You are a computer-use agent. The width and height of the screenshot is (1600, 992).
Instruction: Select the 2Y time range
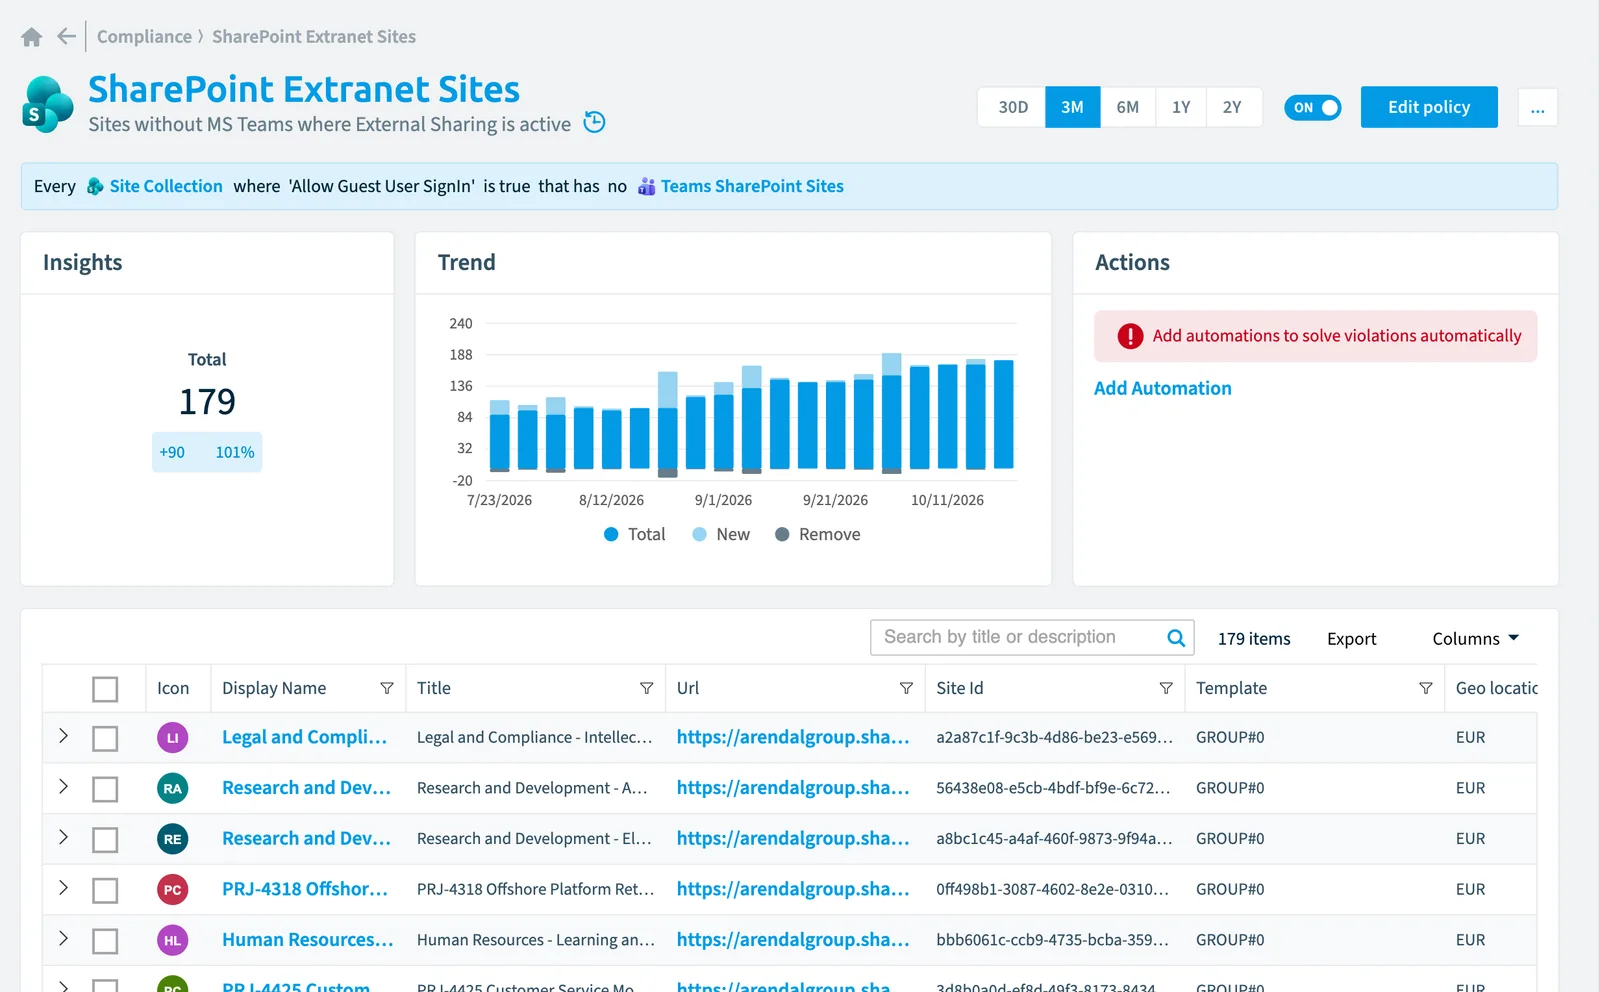1233,107
